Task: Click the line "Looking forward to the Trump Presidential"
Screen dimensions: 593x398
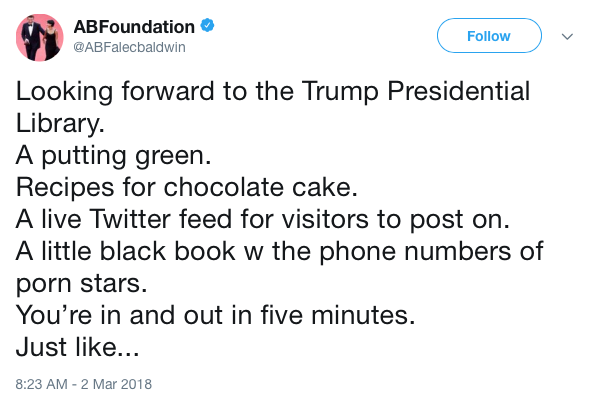Action: [273, 92]
